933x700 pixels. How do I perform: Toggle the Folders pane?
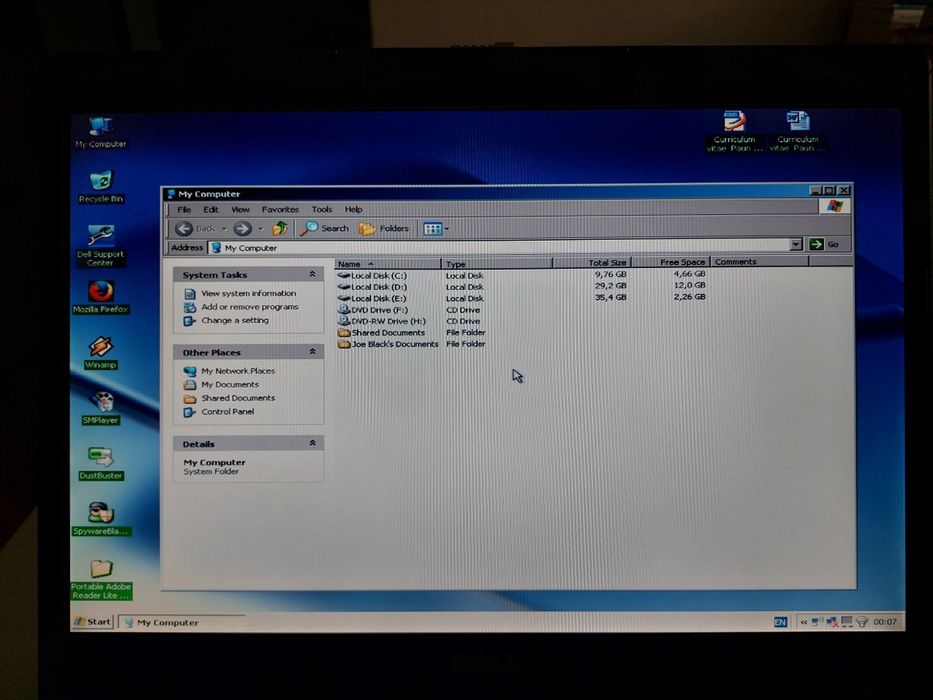(x=384, y=229)
